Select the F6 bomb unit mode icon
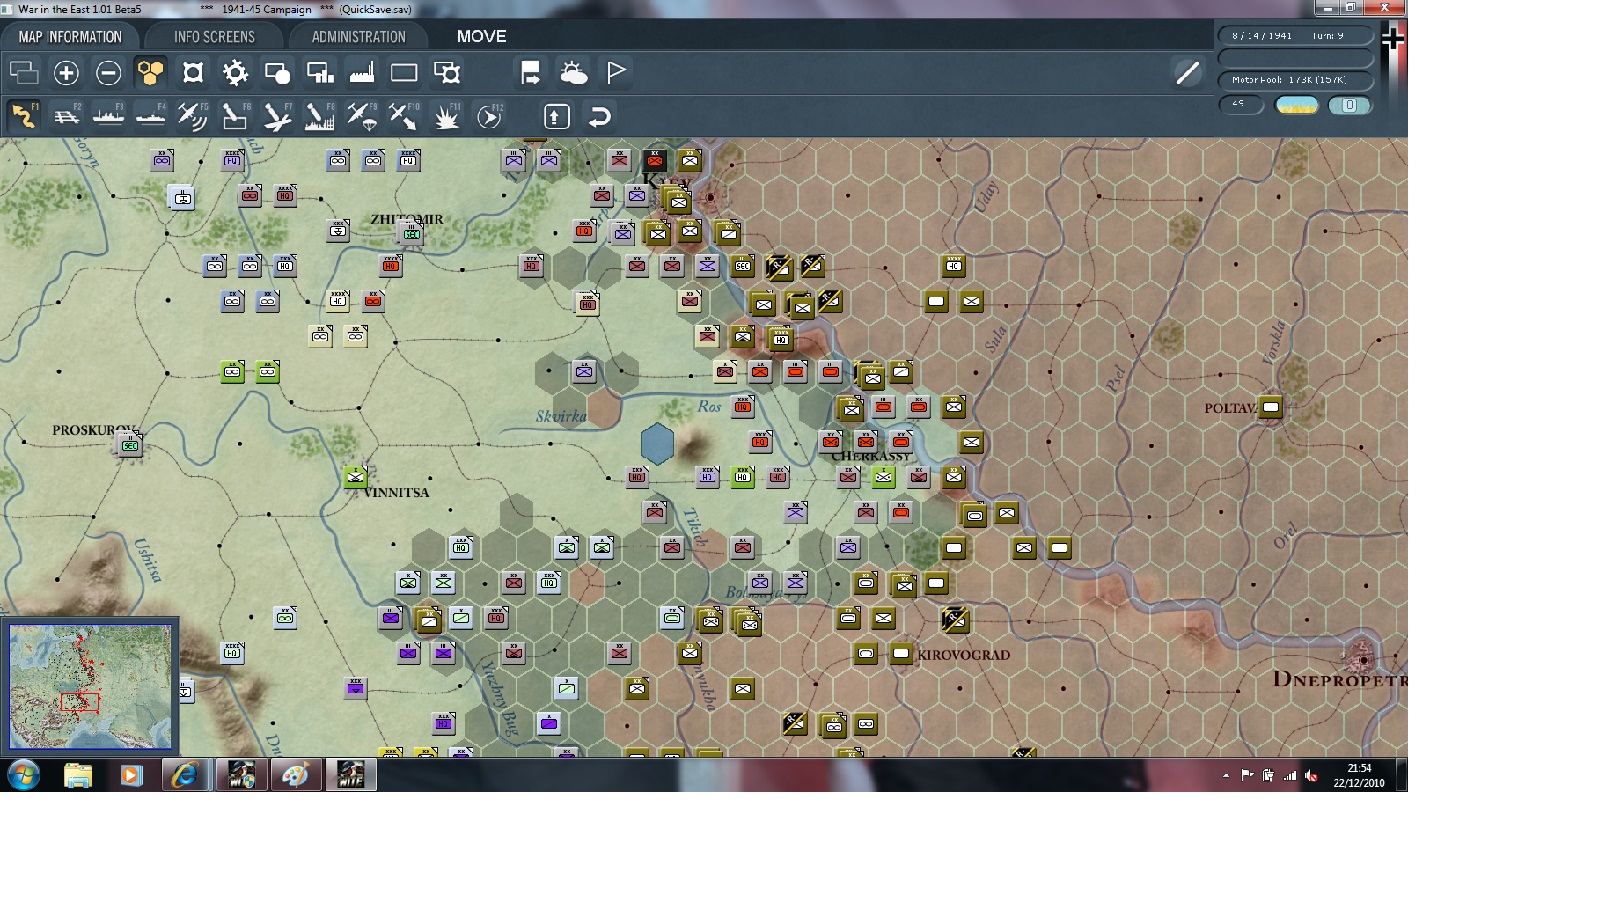This screenshot has height=900, width=1600. [x=234, y=116]
